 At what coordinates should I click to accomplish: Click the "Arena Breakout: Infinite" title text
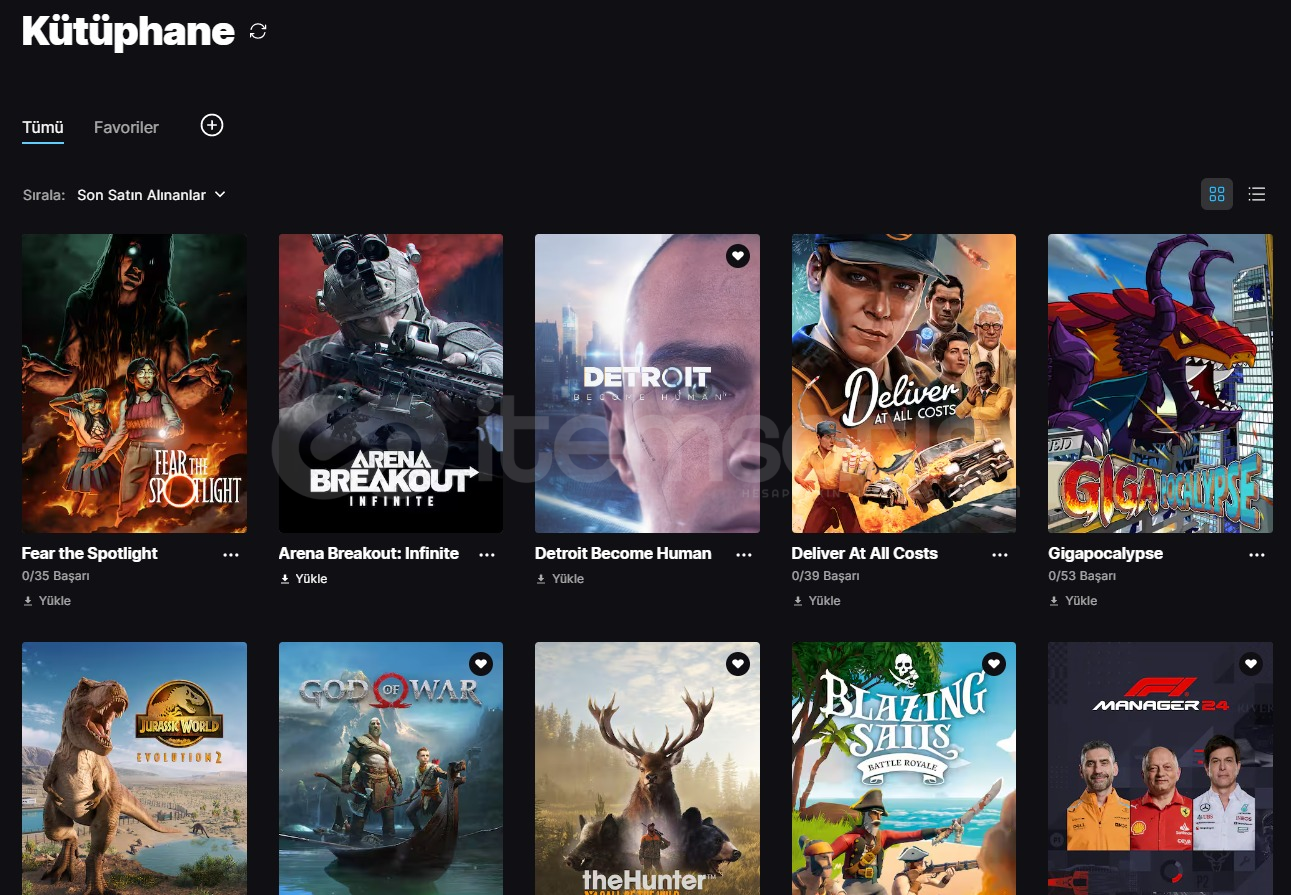[369, 554]
